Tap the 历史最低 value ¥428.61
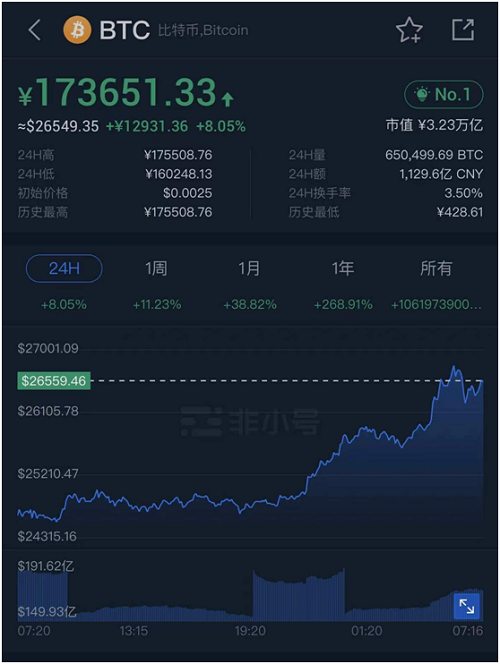The height and width of the screenshot is (664, 500). pos(460,212)
